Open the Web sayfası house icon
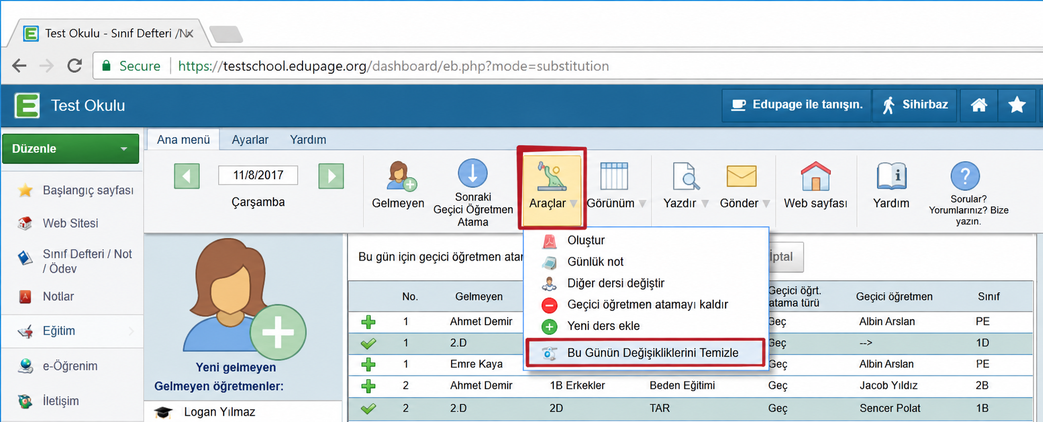The width and height of the screenshot is (1043, 422). pyautogui.click(x=815, y=176)
